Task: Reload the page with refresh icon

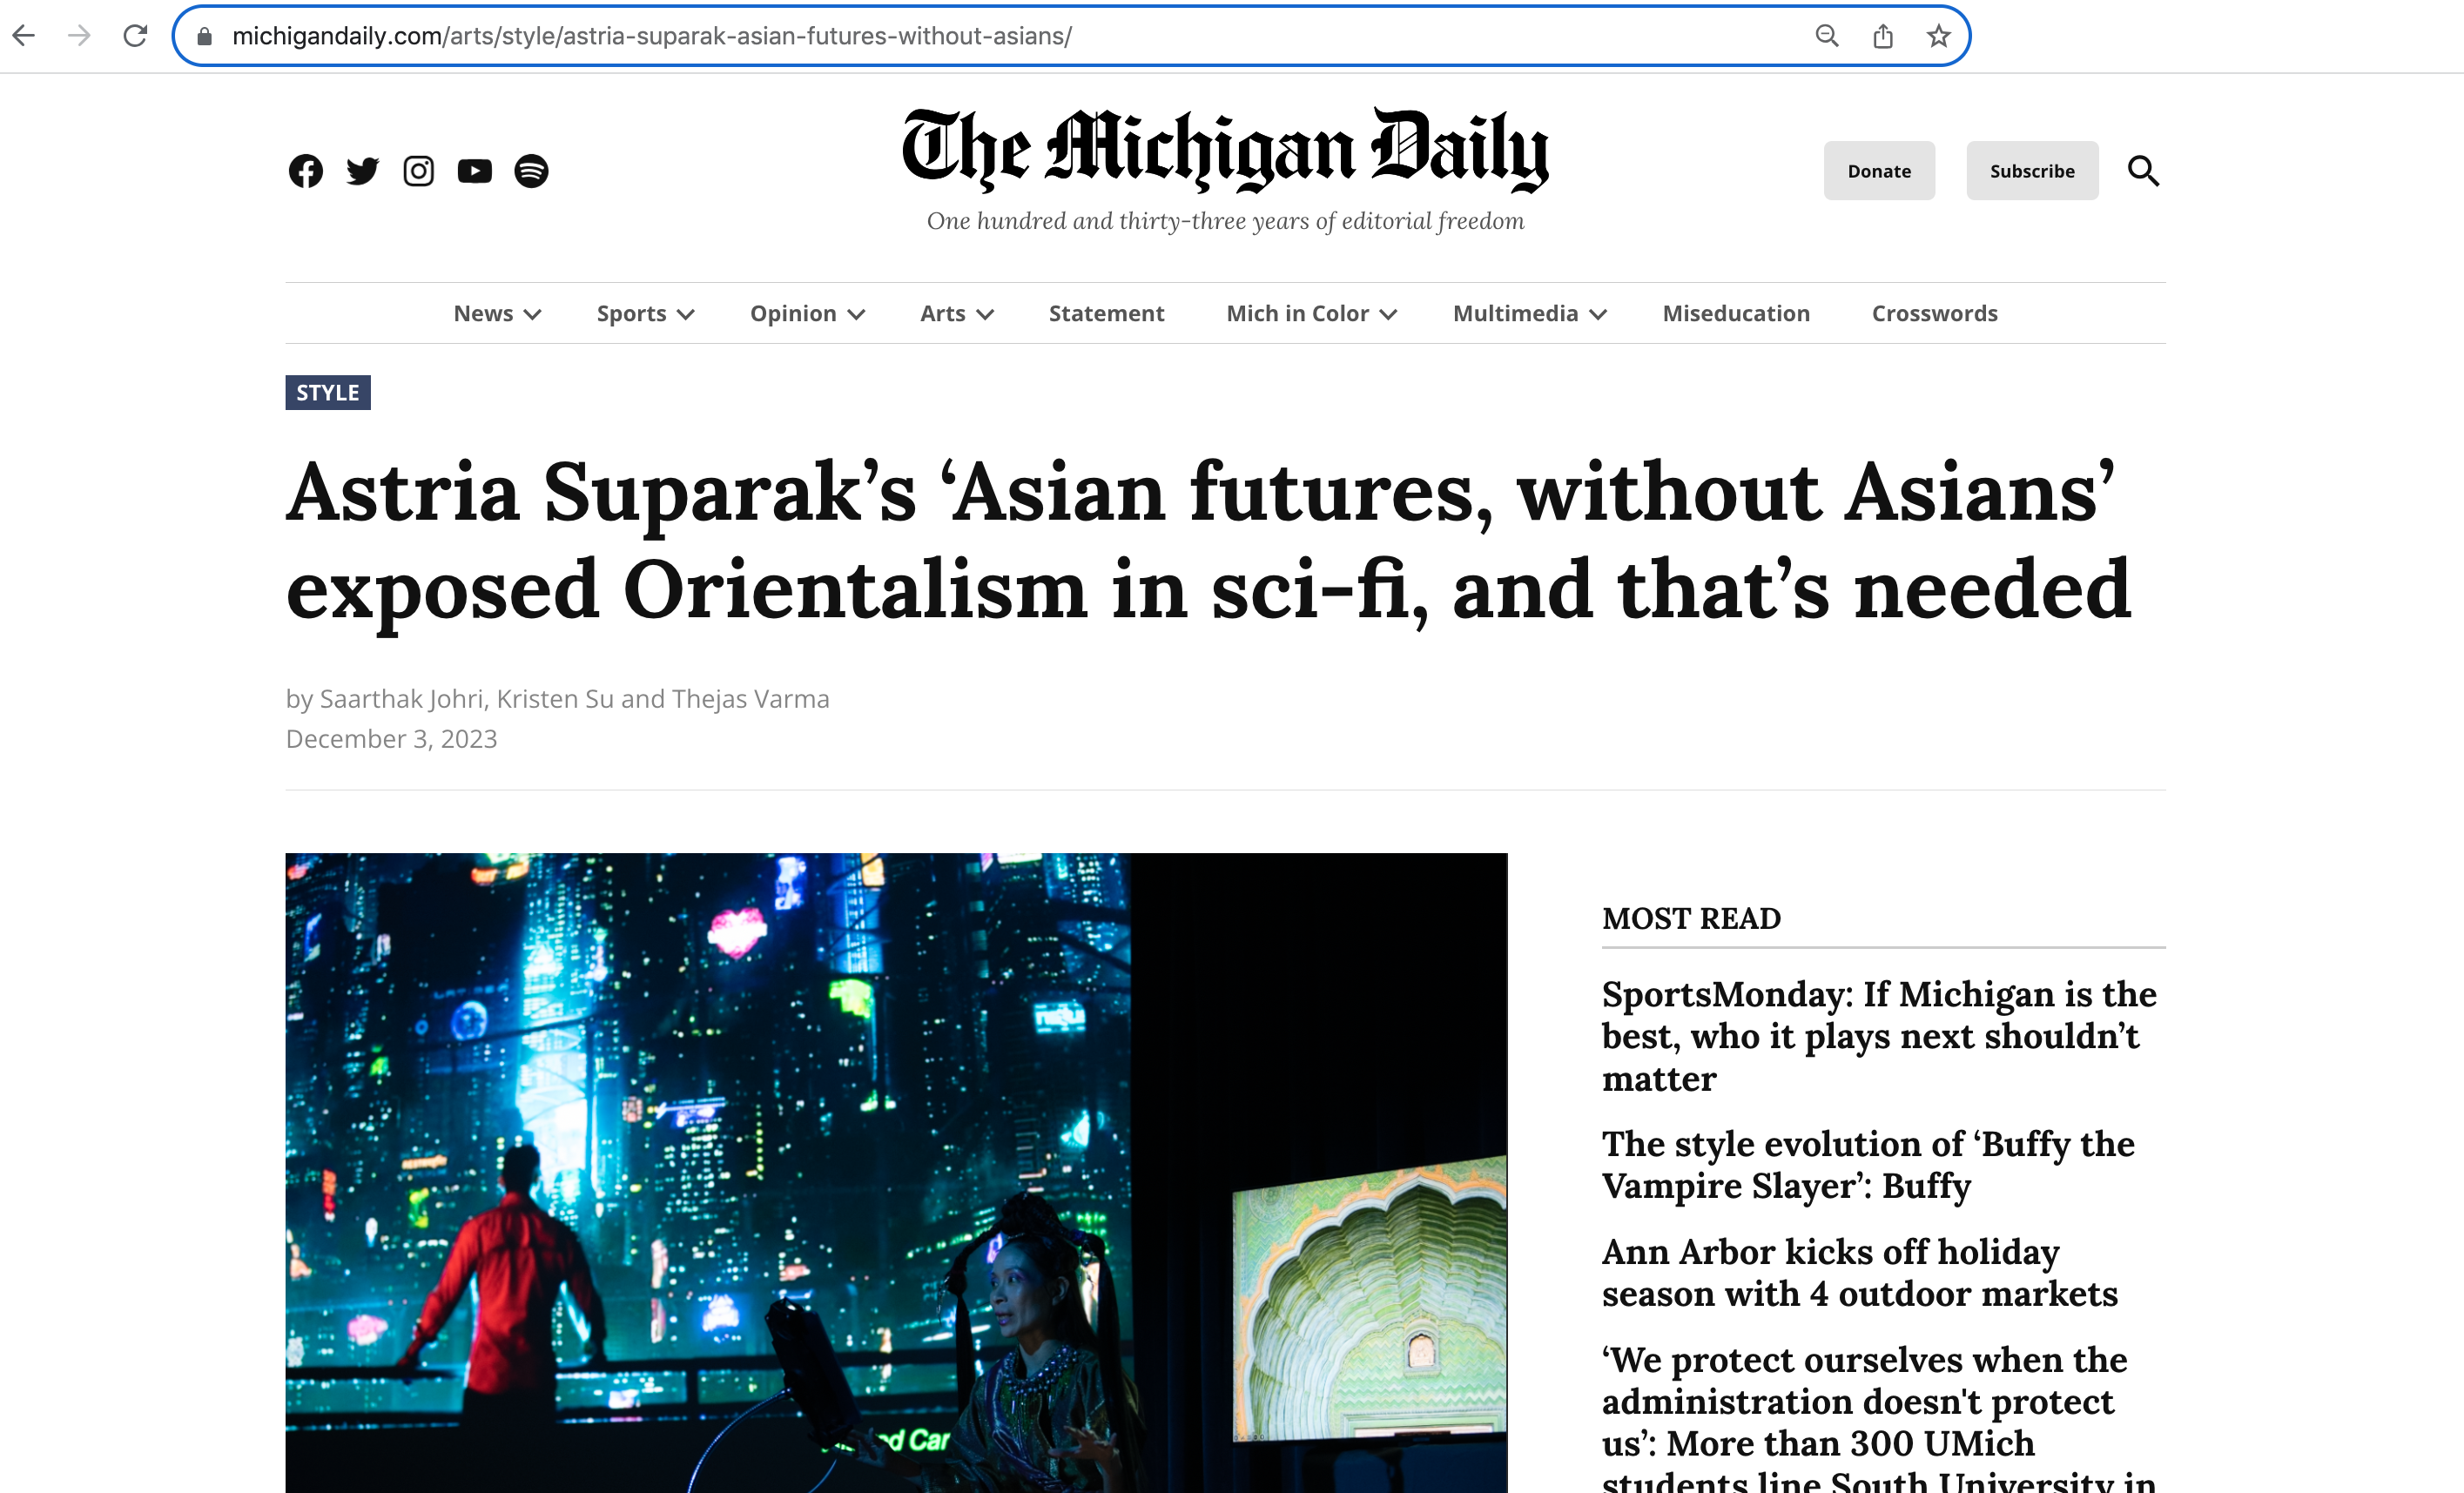Action: pos(135,36)
